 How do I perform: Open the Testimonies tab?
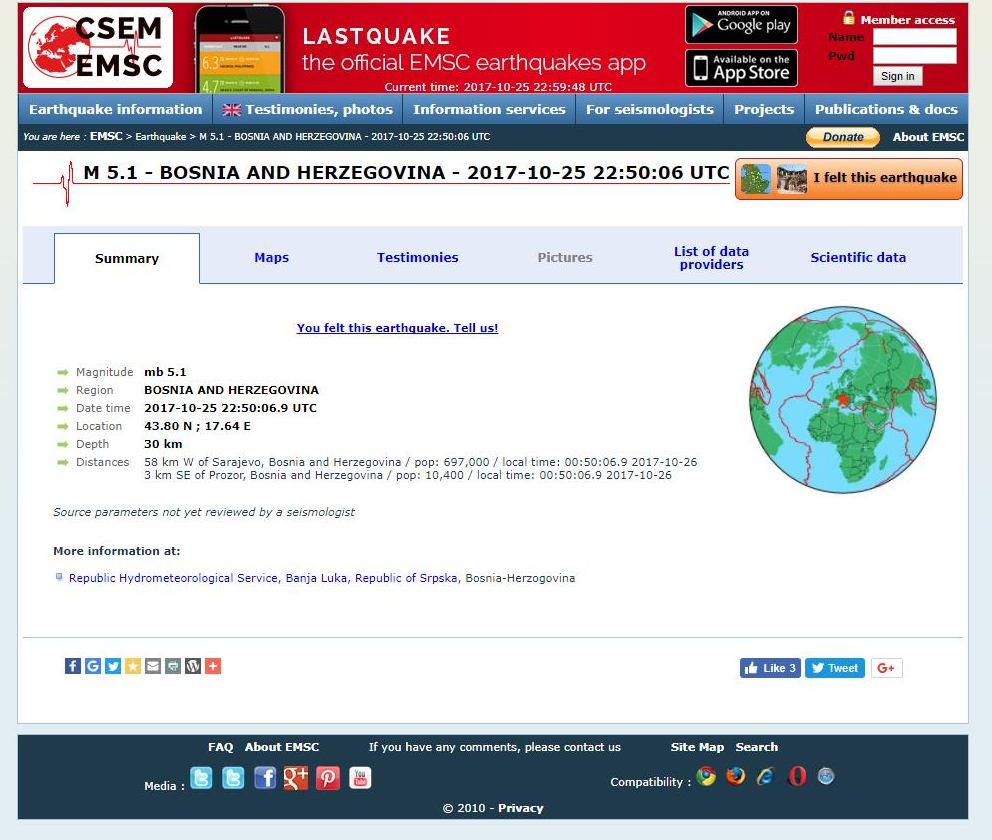pos(417,258)
